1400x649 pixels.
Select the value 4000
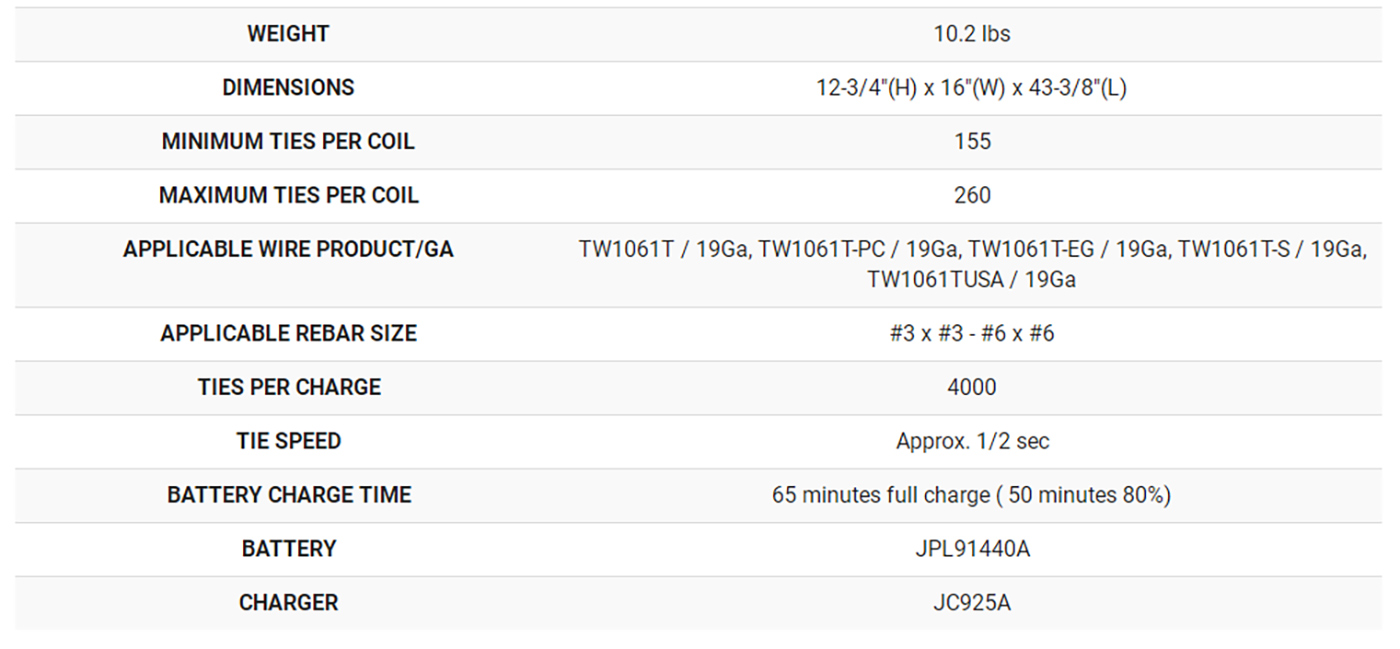pyautogui.click(x=972, y=388)
